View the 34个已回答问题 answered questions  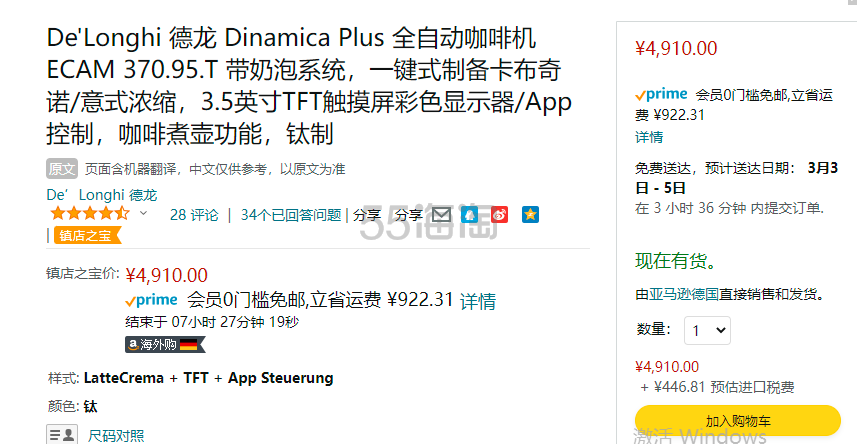pos(291,215)
